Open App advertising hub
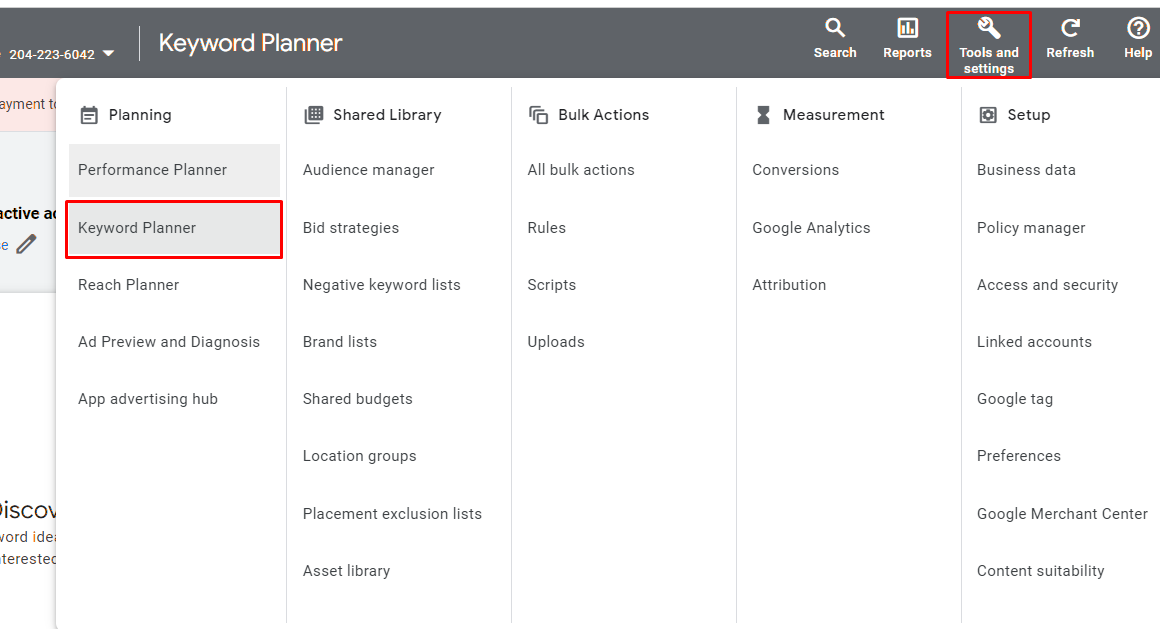 [147, 399]
